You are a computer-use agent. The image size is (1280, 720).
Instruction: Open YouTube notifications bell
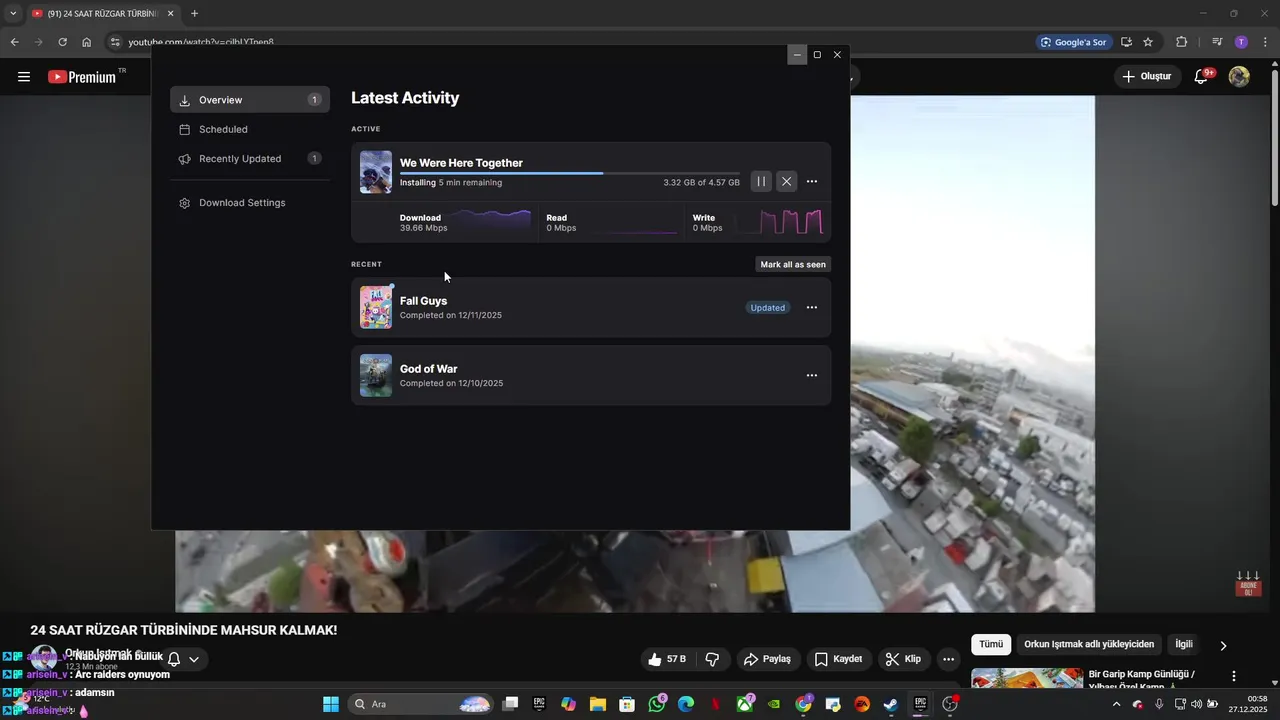point(1202,76)
